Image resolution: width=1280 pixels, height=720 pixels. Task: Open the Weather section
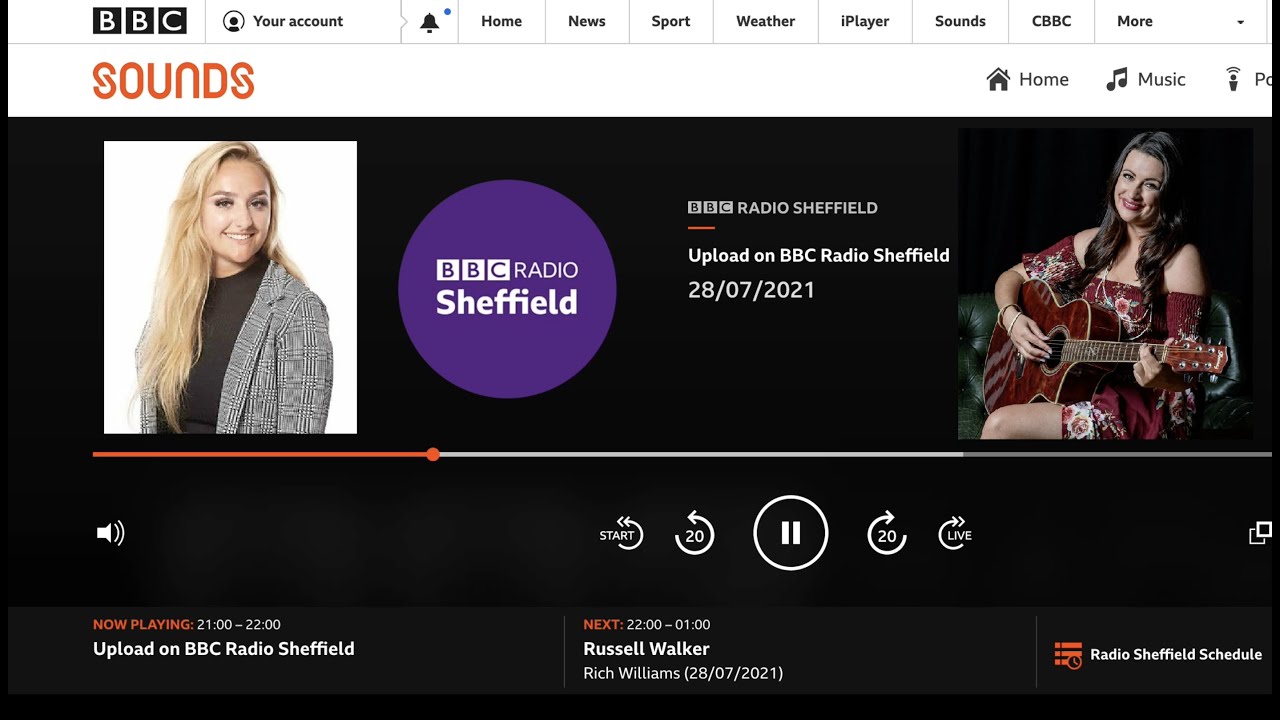(765, 21)
